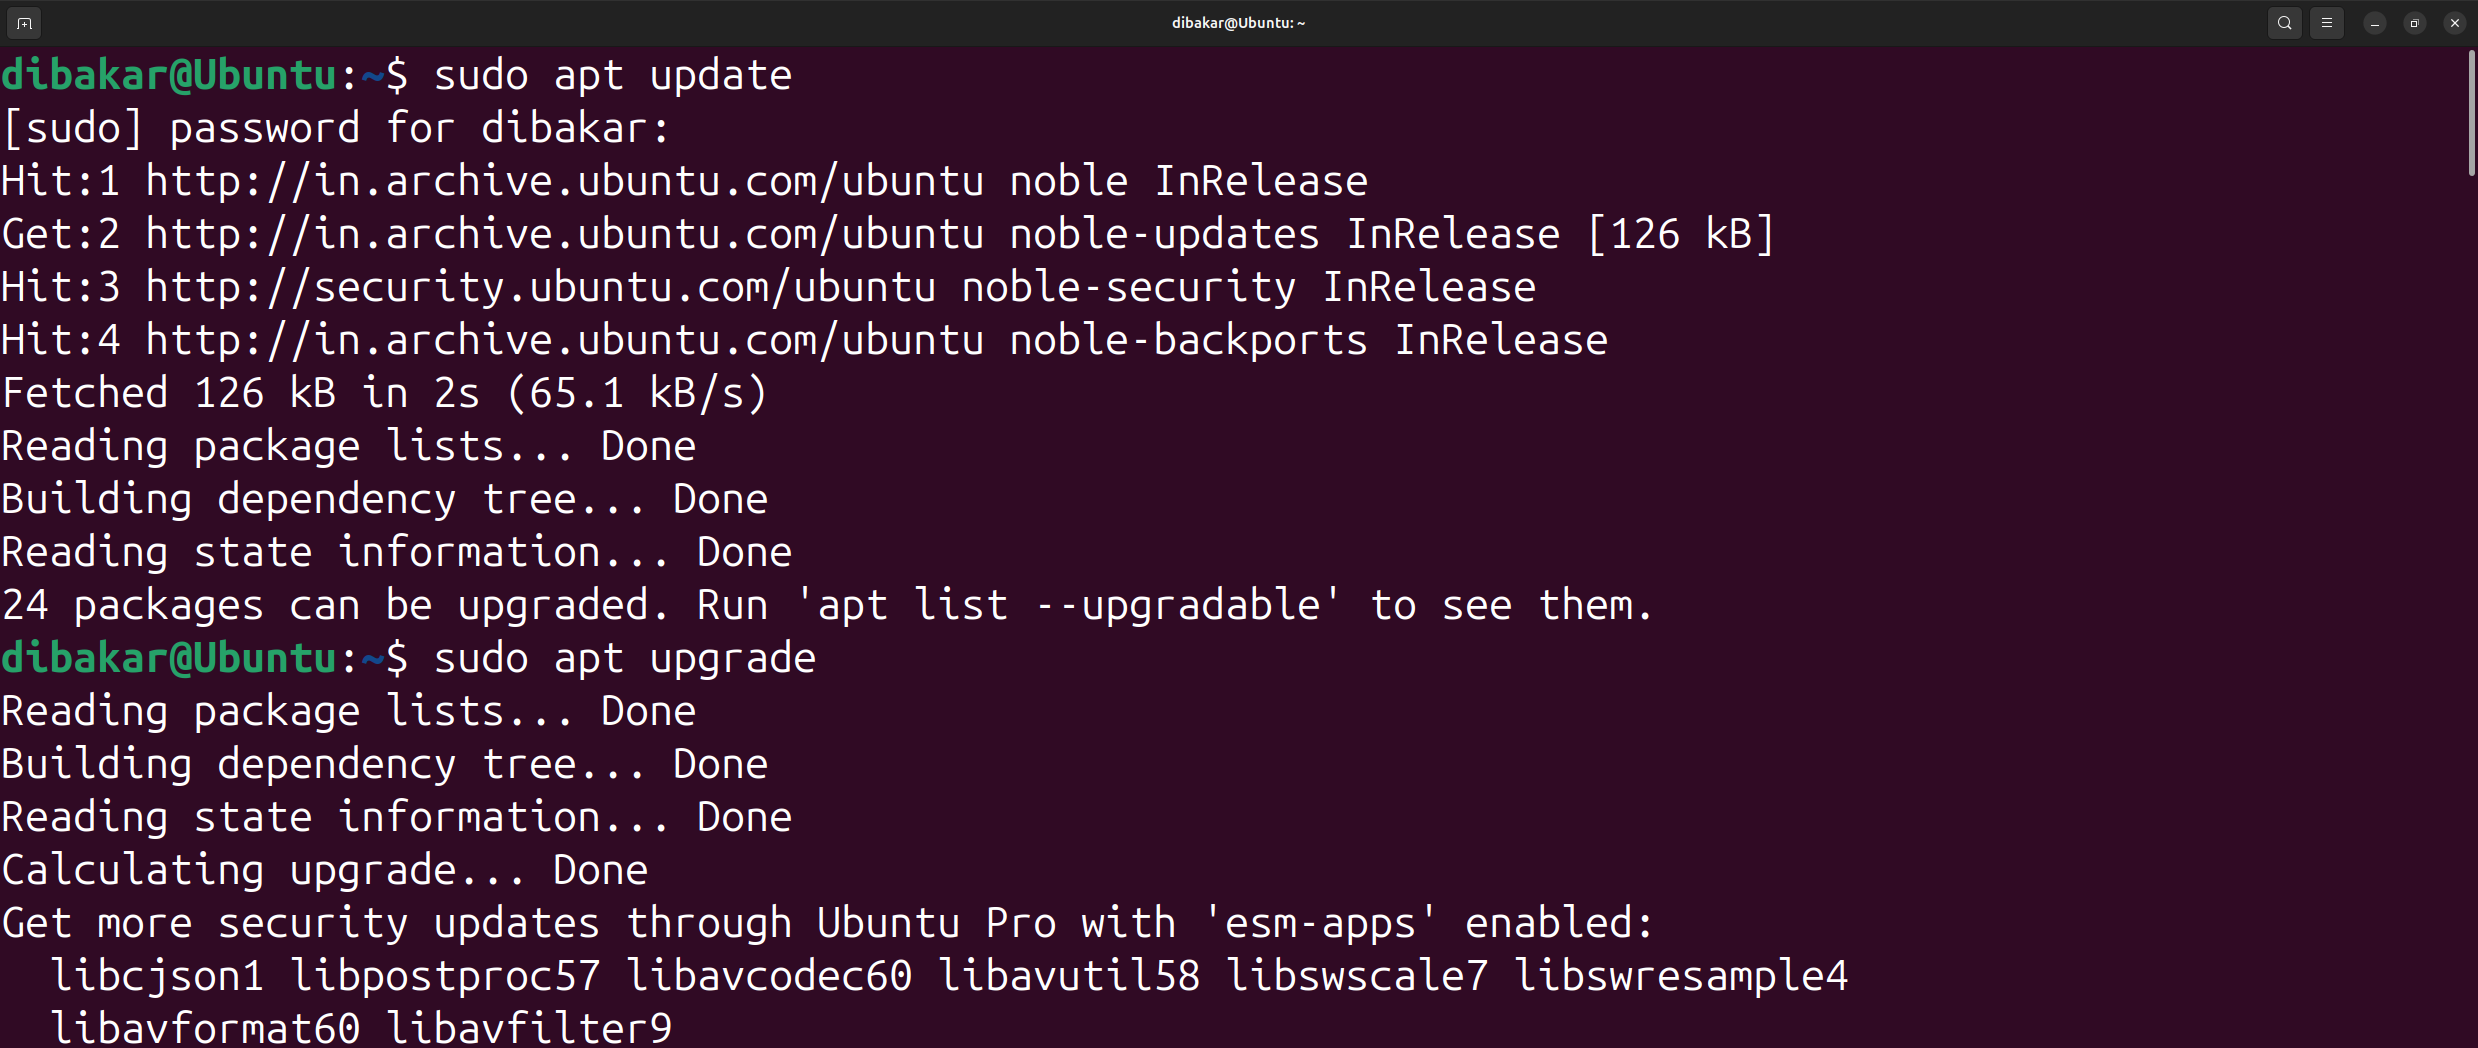Maximize the terminal window
The height and width of the screenshot is (1048, 2478).
2415,23
